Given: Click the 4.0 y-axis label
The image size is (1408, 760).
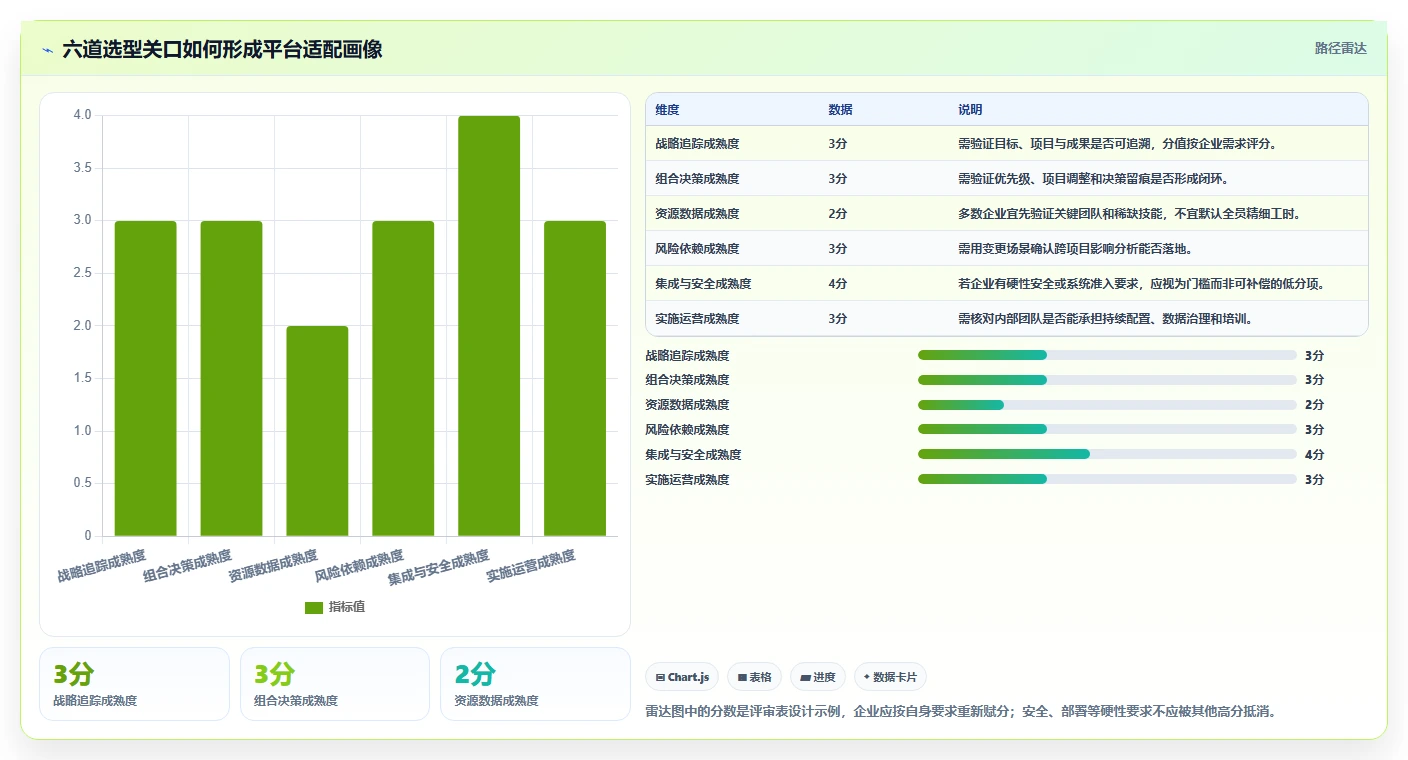Looking at the screenshot, I should [x=82, y=115].
